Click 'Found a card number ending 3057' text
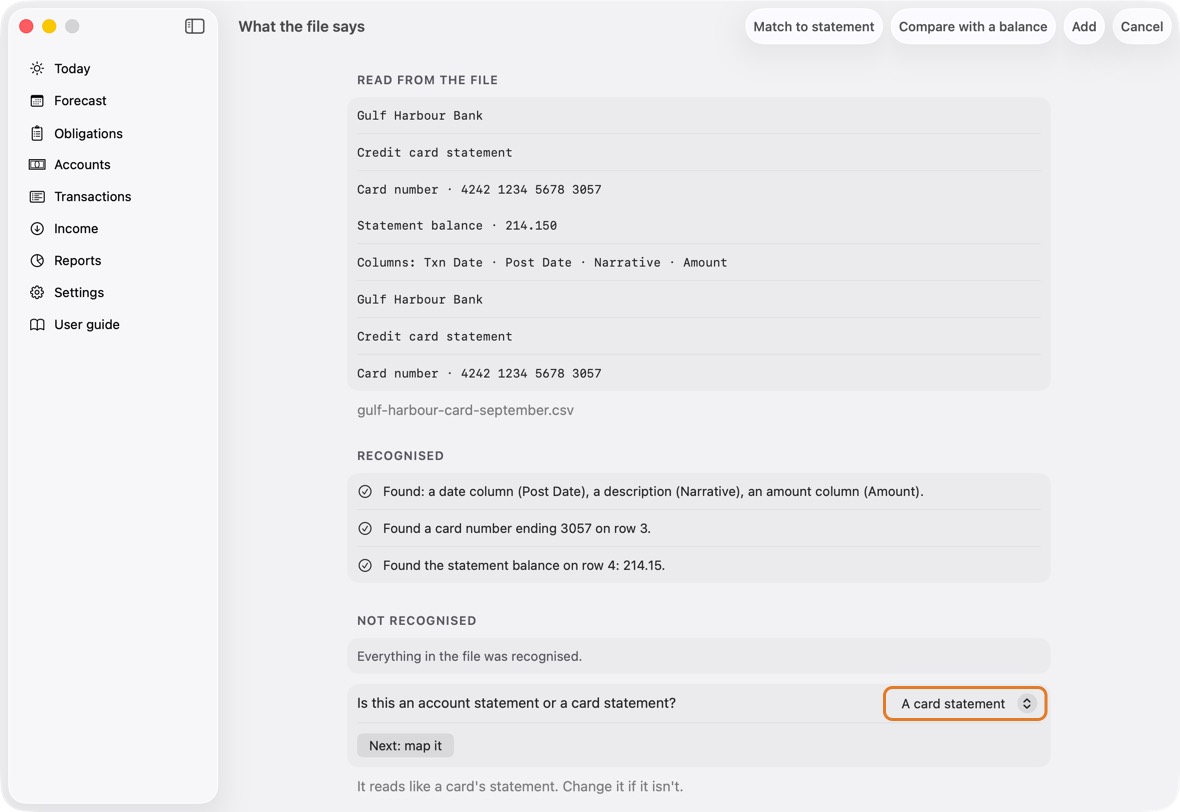Viewport: 1180px width, 812px height. (517, 528)
